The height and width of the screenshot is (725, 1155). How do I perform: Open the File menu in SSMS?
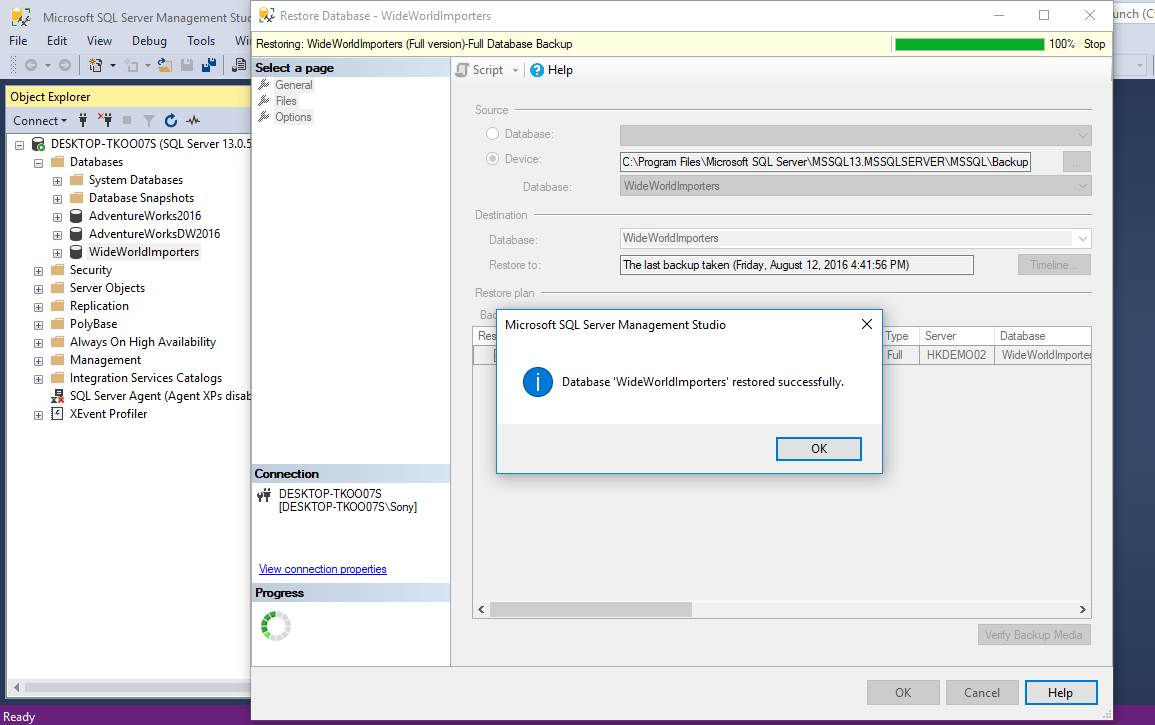point(18,41)
